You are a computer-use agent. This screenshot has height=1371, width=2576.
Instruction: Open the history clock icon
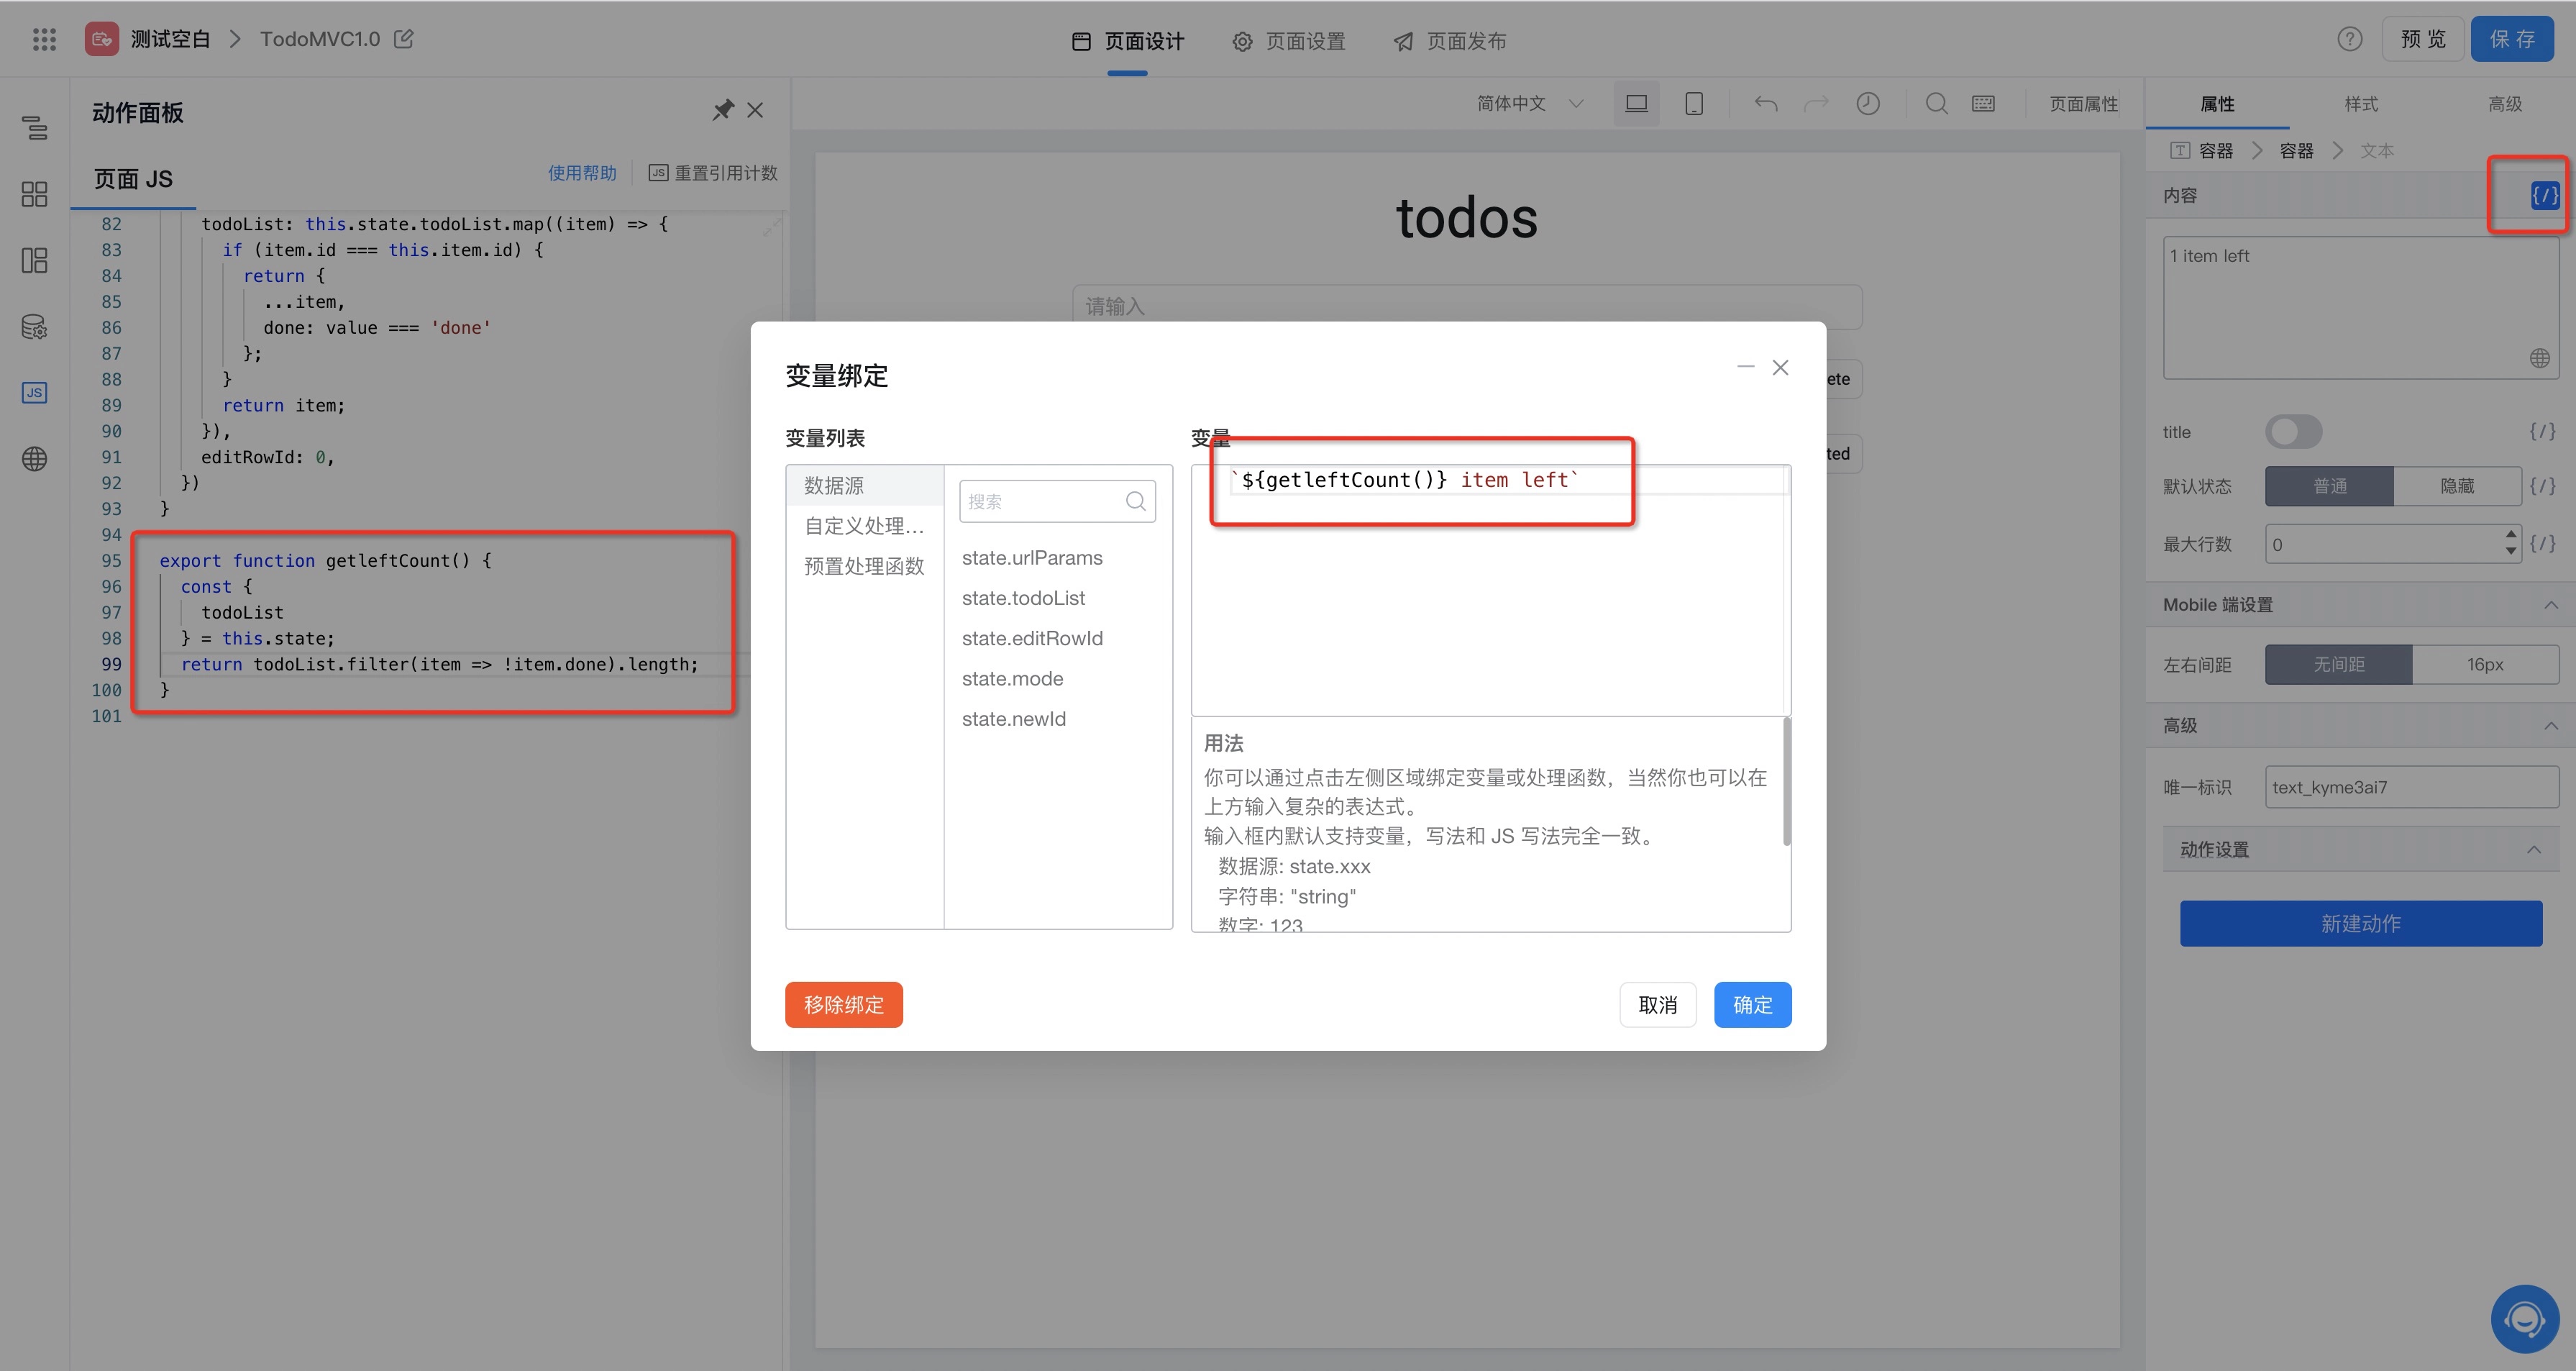(1867, 104)
